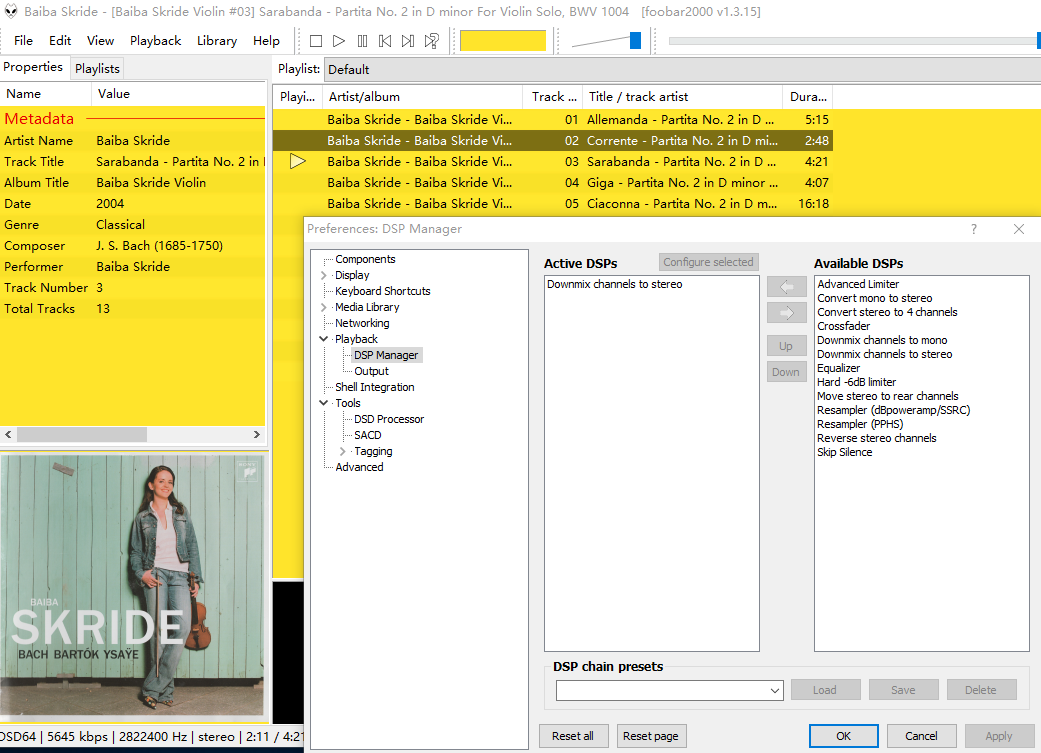Skip to the next track
This screenshot has height=753, width=1041.
[408, 41]
